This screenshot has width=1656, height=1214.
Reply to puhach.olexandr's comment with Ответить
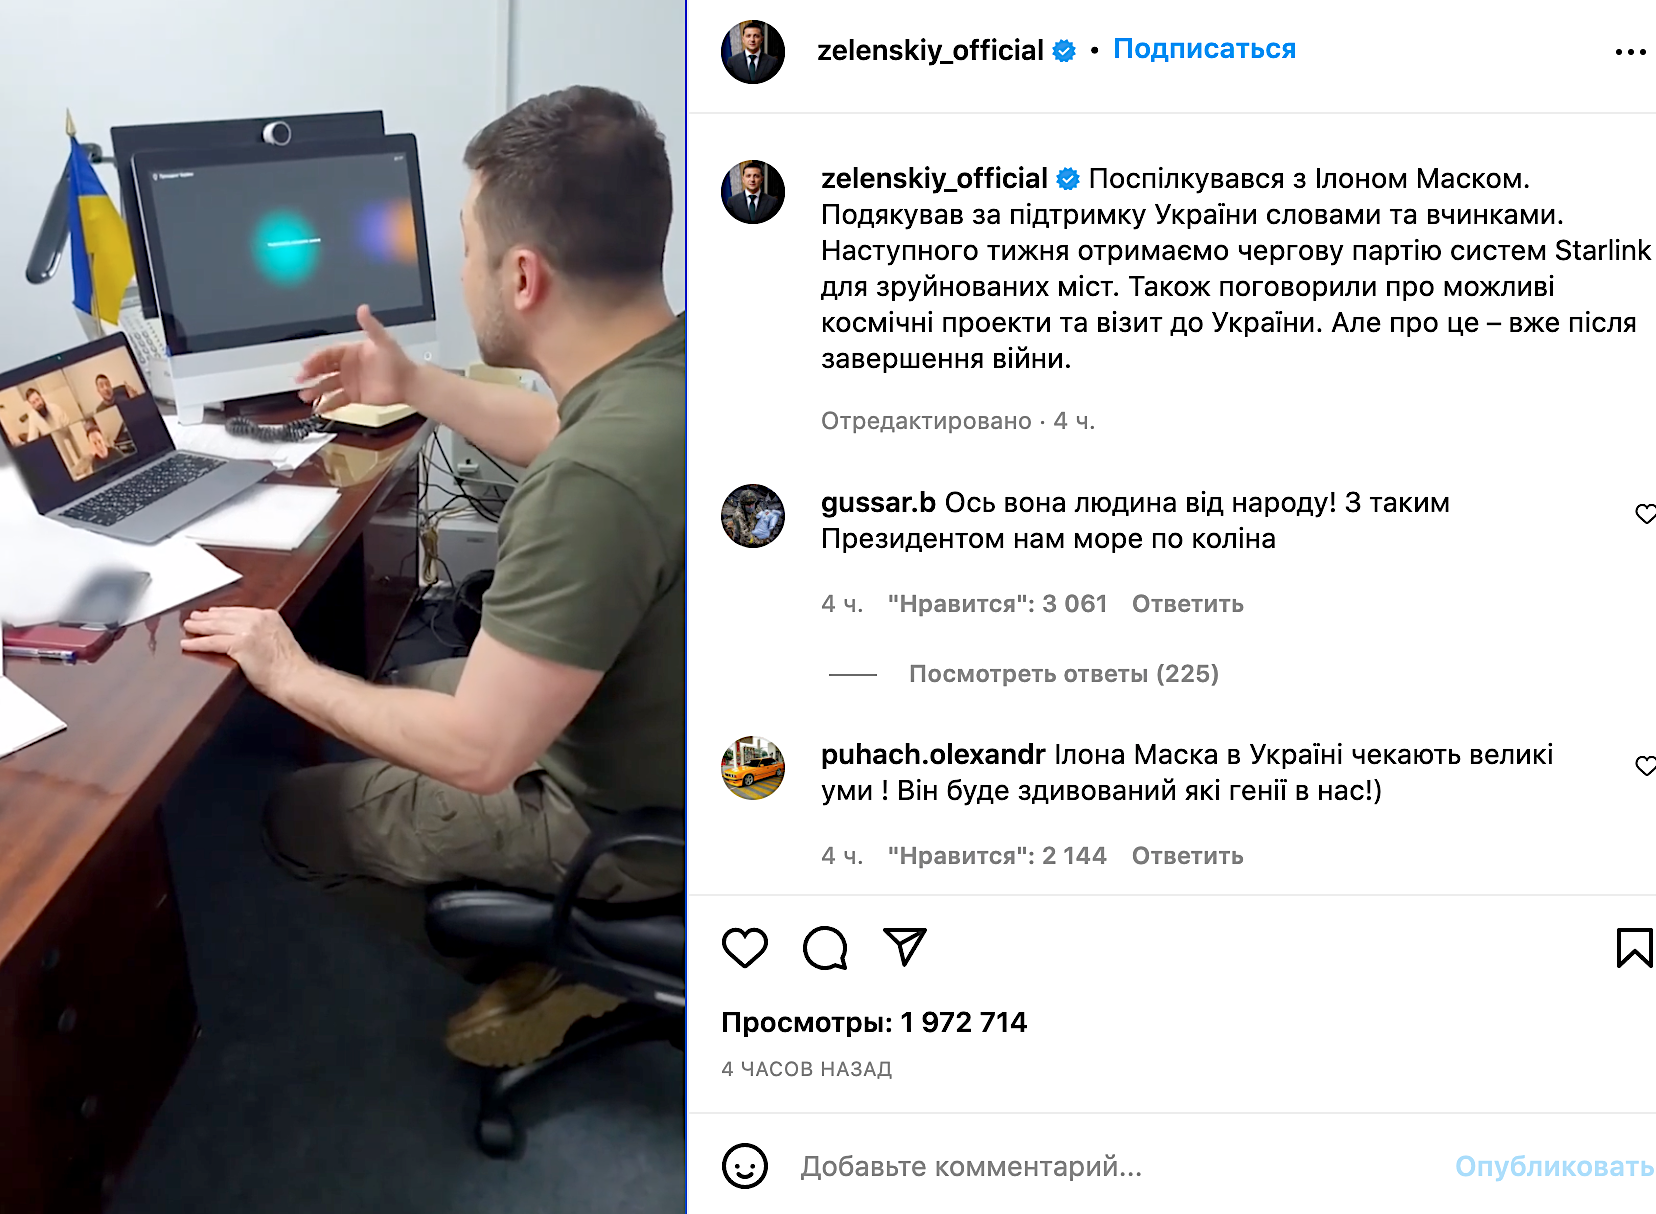(1187, 856)
